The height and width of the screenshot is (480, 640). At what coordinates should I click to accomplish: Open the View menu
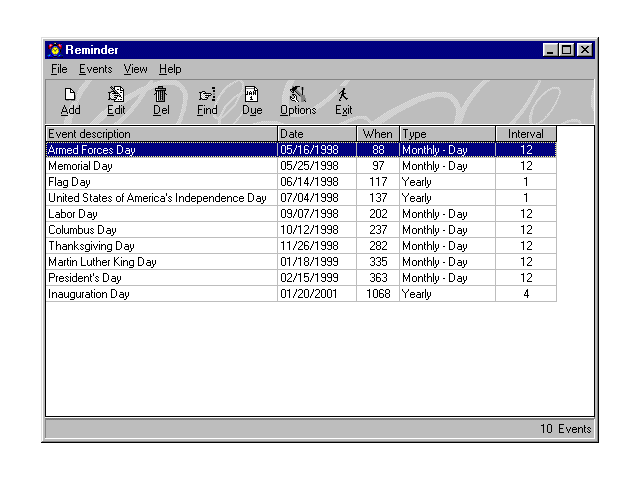pos(135,69)
